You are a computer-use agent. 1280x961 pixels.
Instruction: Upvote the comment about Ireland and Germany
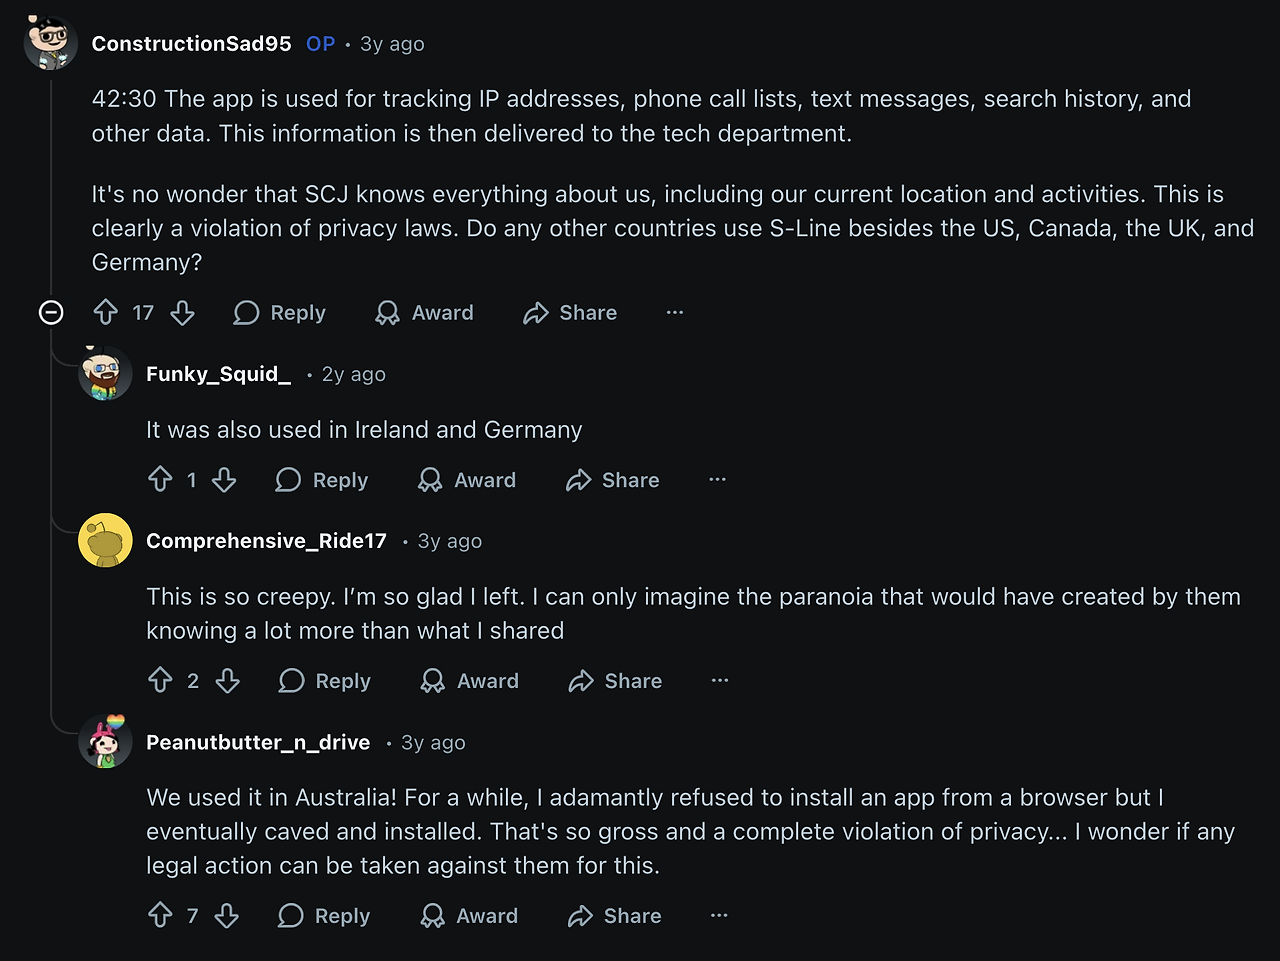(x=162, y=480)
